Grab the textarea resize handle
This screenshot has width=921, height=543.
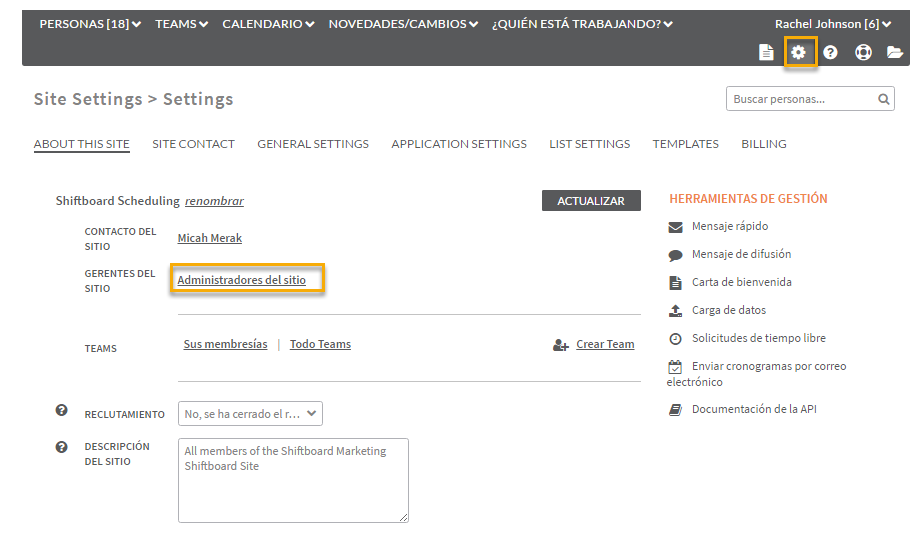[x=404, y=517]
